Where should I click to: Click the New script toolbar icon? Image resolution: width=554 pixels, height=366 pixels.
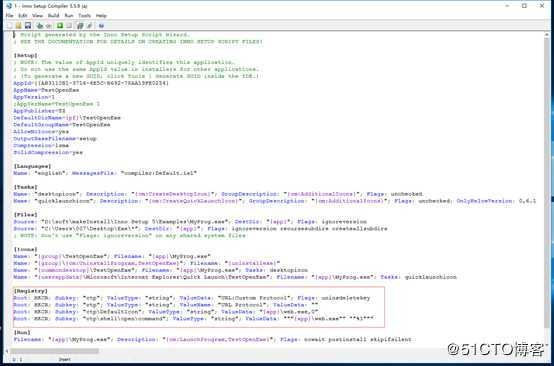point(10,25)
